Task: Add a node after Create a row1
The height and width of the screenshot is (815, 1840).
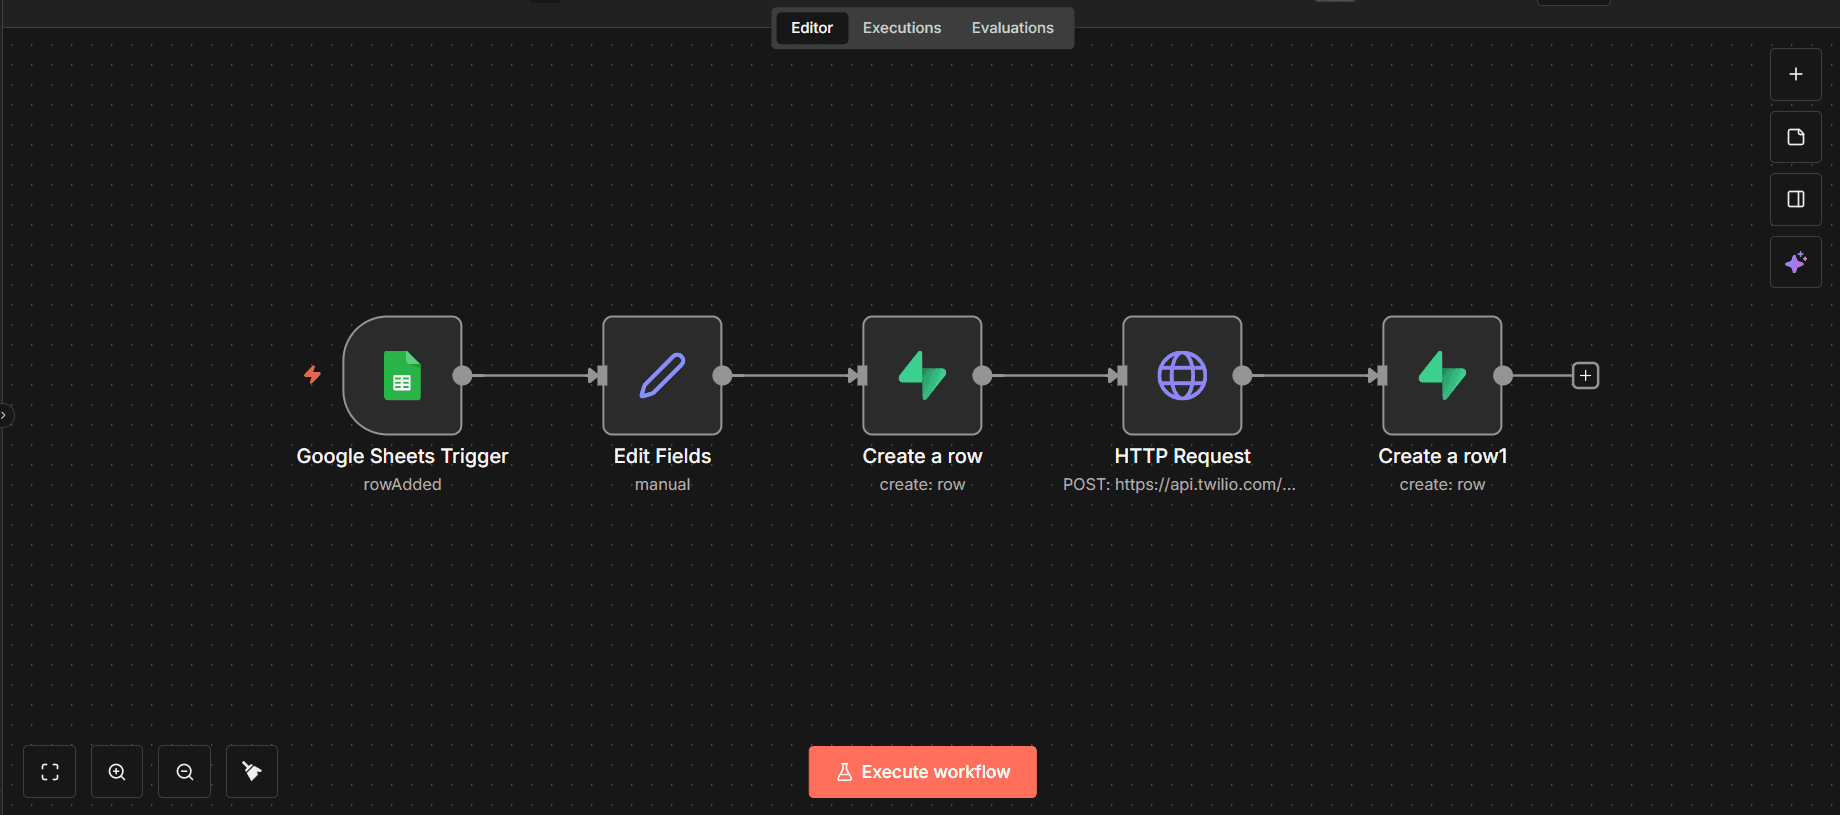Action: (1585, 375)
